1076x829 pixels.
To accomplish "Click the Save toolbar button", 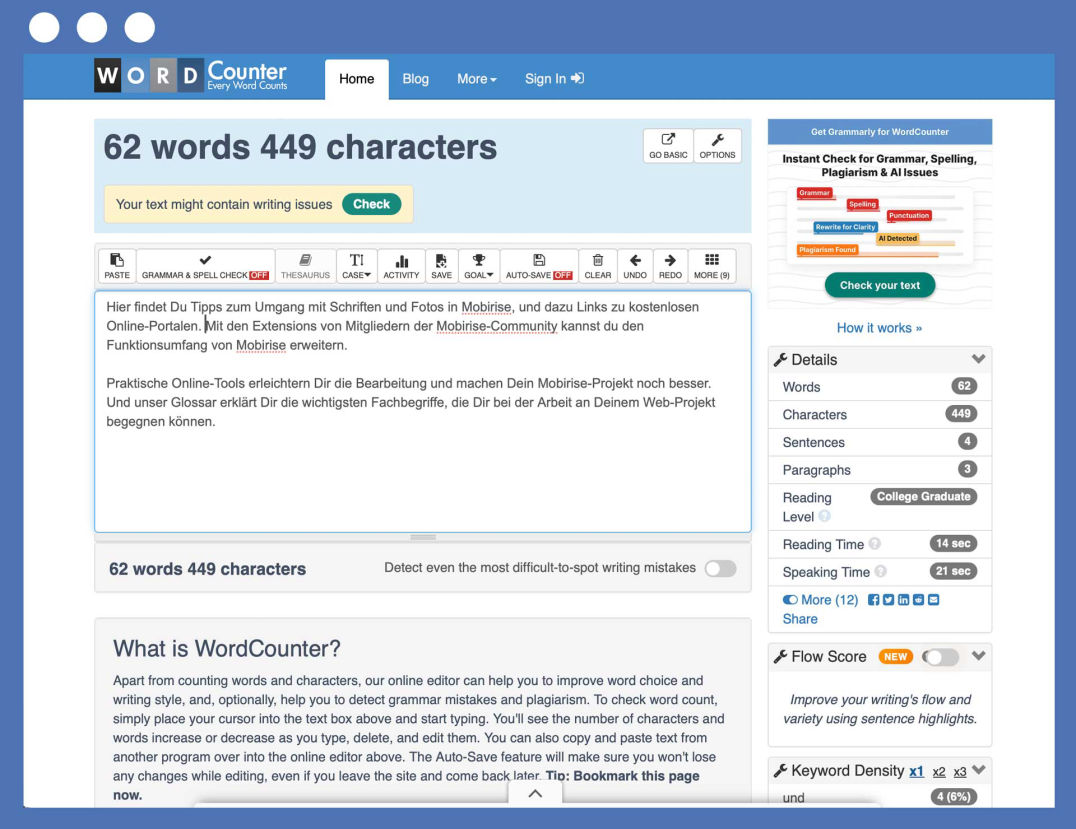I will pyautogui.click(x=441, y=266).
